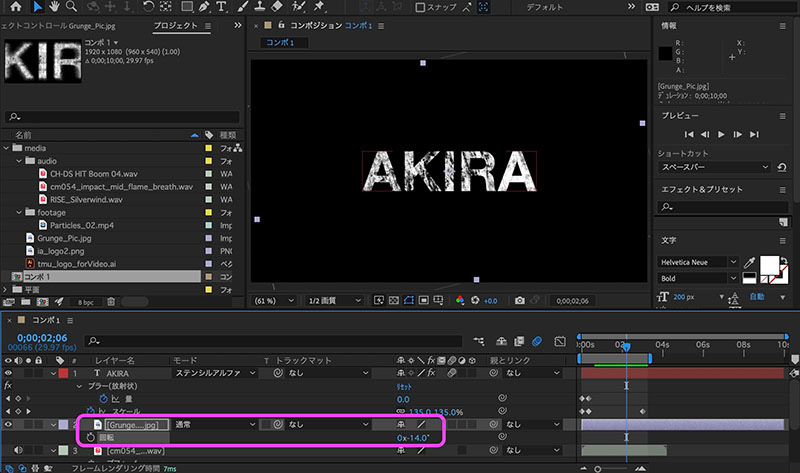
Task: Select the Clone Stamp tool
Action: click(x=260, y=7)
